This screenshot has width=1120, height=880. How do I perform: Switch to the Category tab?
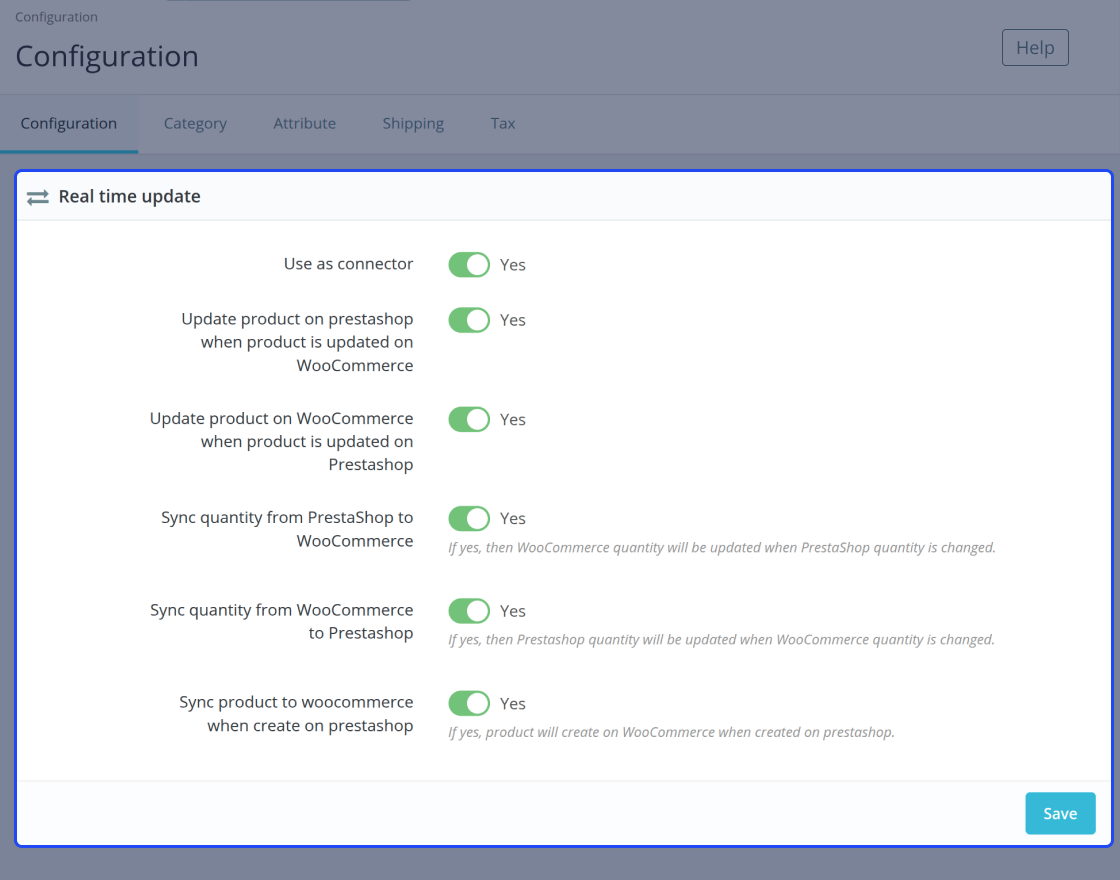[195, 124]
